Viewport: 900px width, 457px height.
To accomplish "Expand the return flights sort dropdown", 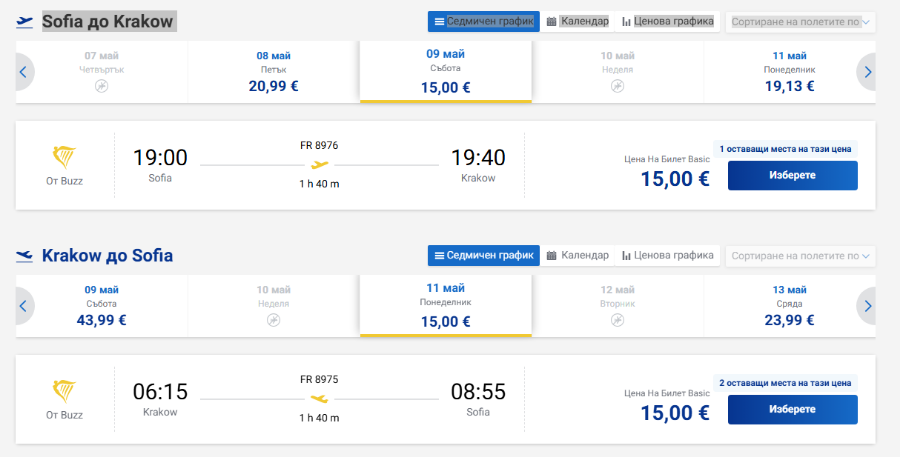I will 801,255.
